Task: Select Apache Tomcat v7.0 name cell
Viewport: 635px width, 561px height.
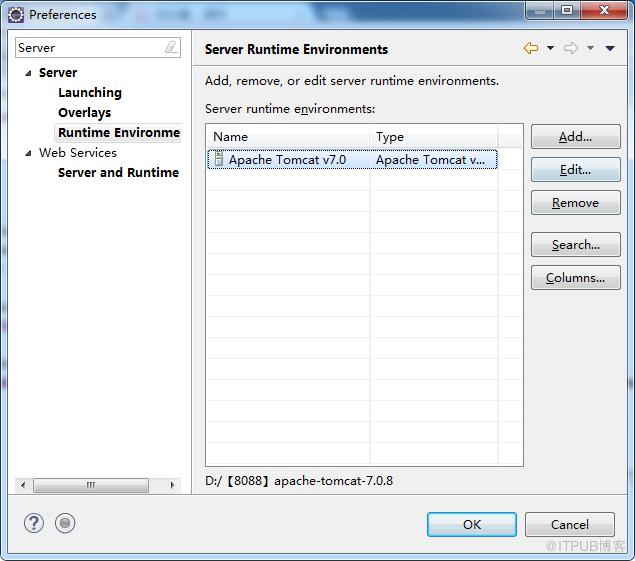Action: (288, 160)
